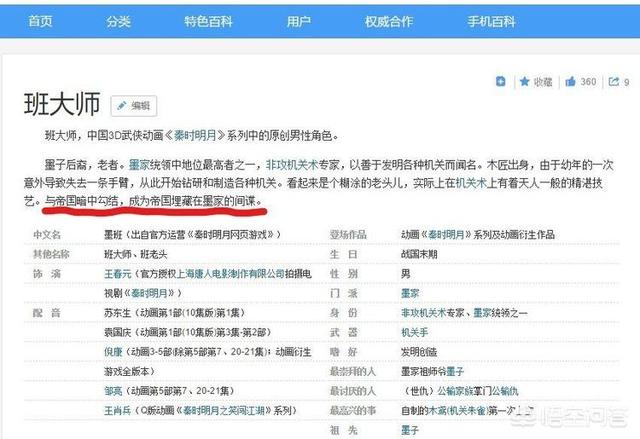Open the 非攻机关术 link in intro paragraph

[x=292, y=165]
